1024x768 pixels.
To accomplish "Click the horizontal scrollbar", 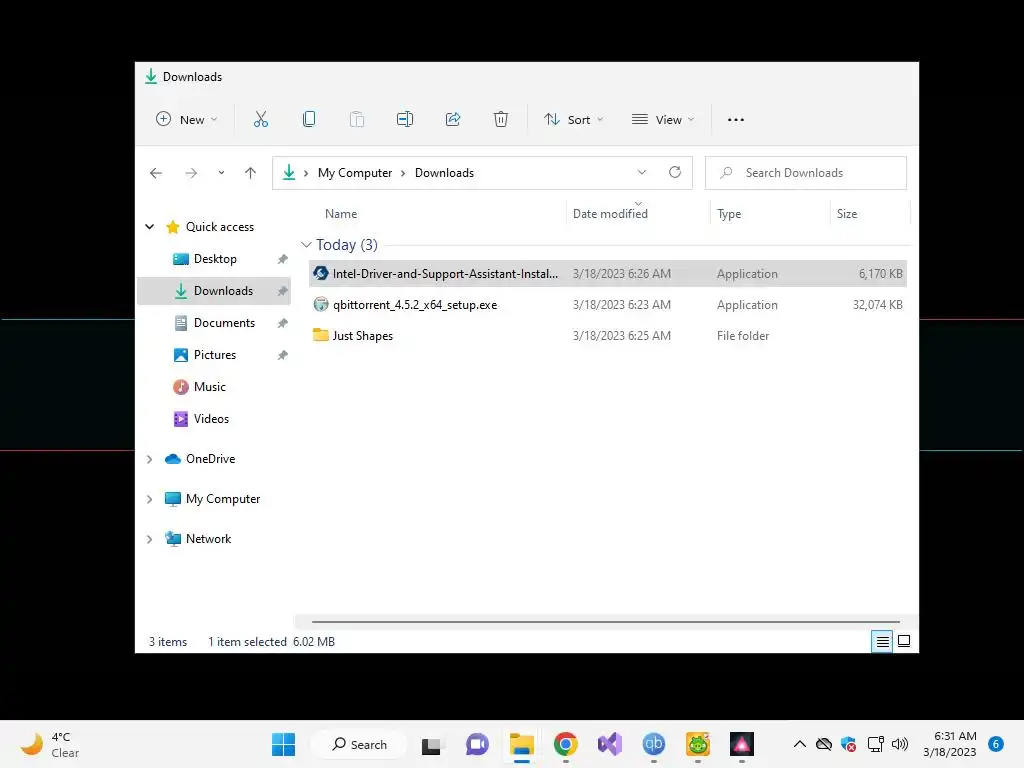I will click(605, 622).
